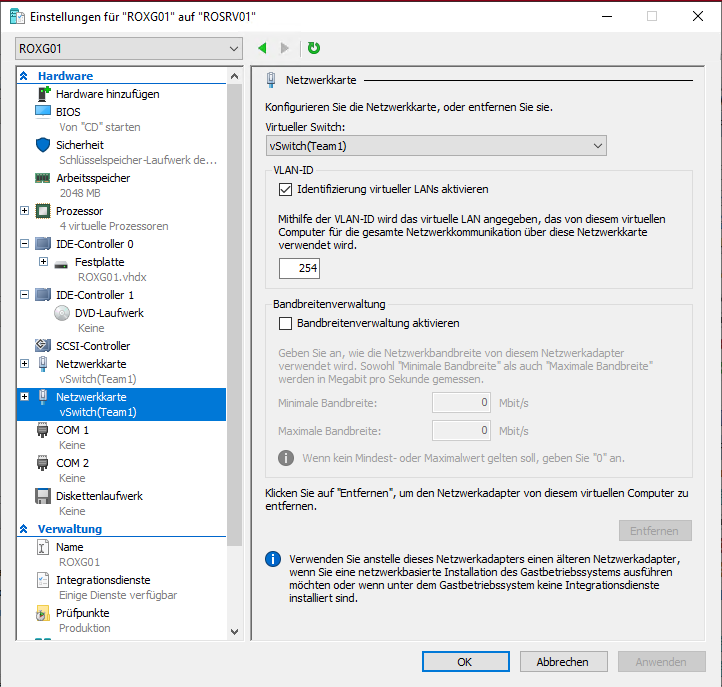This screenshot has height=687, width=722.
Task: Click the tree vertical scrollbar thumb
Action: pos(234,314)
